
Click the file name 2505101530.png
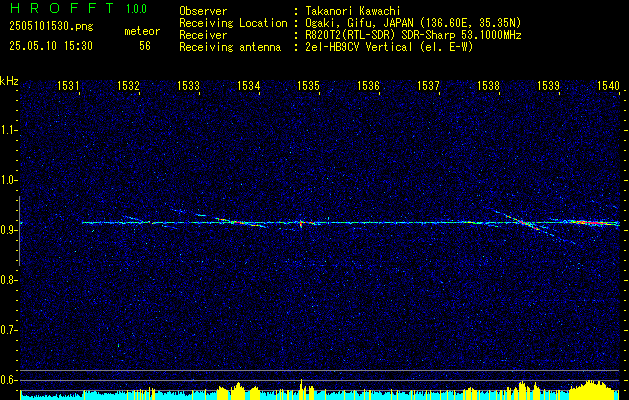click(x=51, y=27)
